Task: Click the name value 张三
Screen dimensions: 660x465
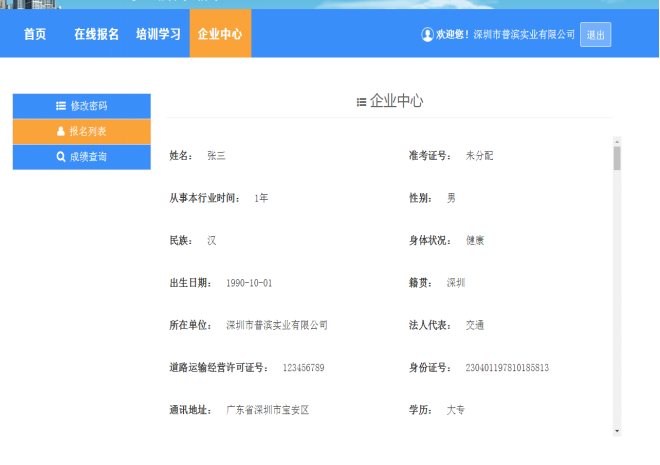Action: [x=216, y=156]
